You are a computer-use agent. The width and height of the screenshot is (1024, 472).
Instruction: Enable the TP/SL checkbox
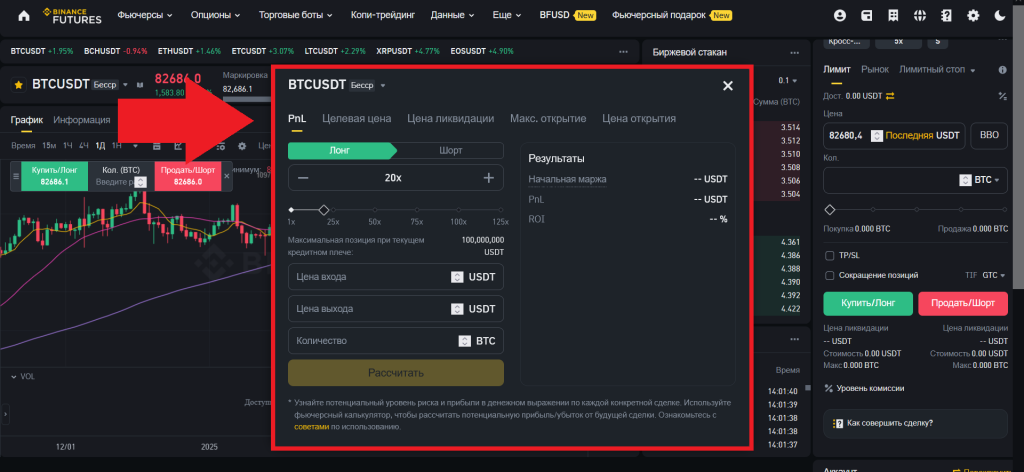(x=829, y=255)
